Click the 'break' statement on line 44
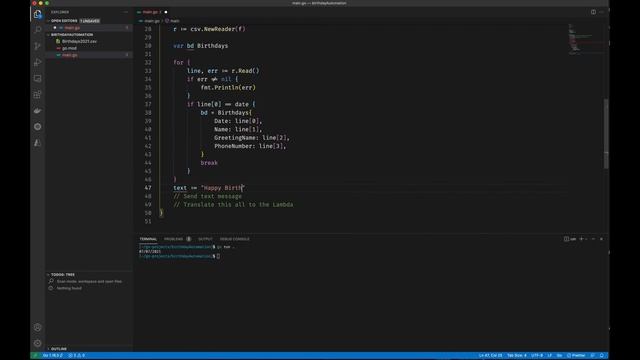Screen dimensions: 640x360 [x=209, y=163]
